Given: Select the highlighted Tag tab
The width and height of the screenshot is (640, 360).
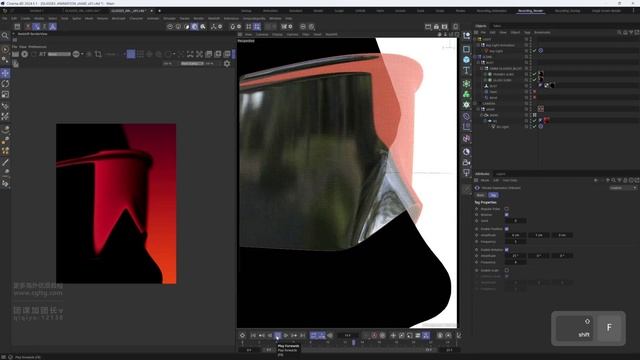Looking at the screenshot, I should pos(493,195).
